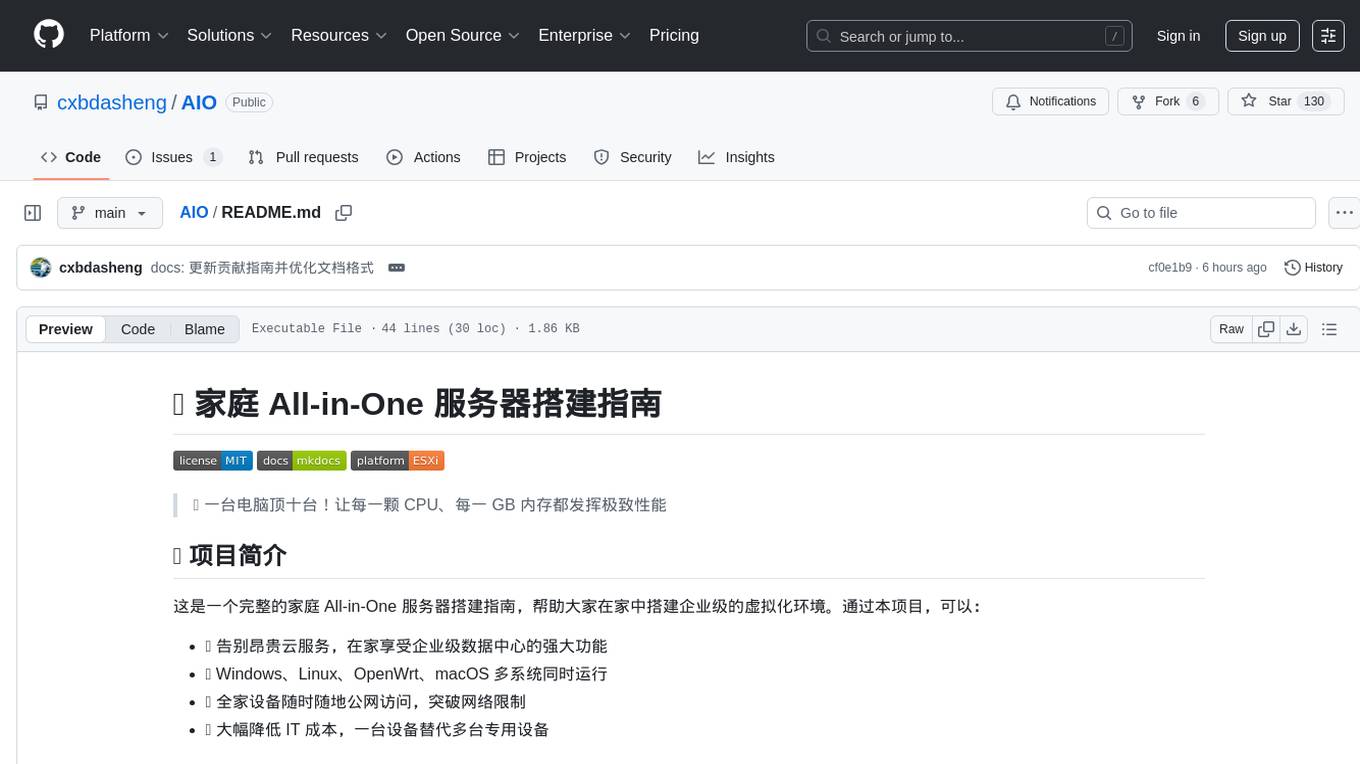Click the Sign in link
This screenshot has height=764, width=1360.
tap(1178, 36)
